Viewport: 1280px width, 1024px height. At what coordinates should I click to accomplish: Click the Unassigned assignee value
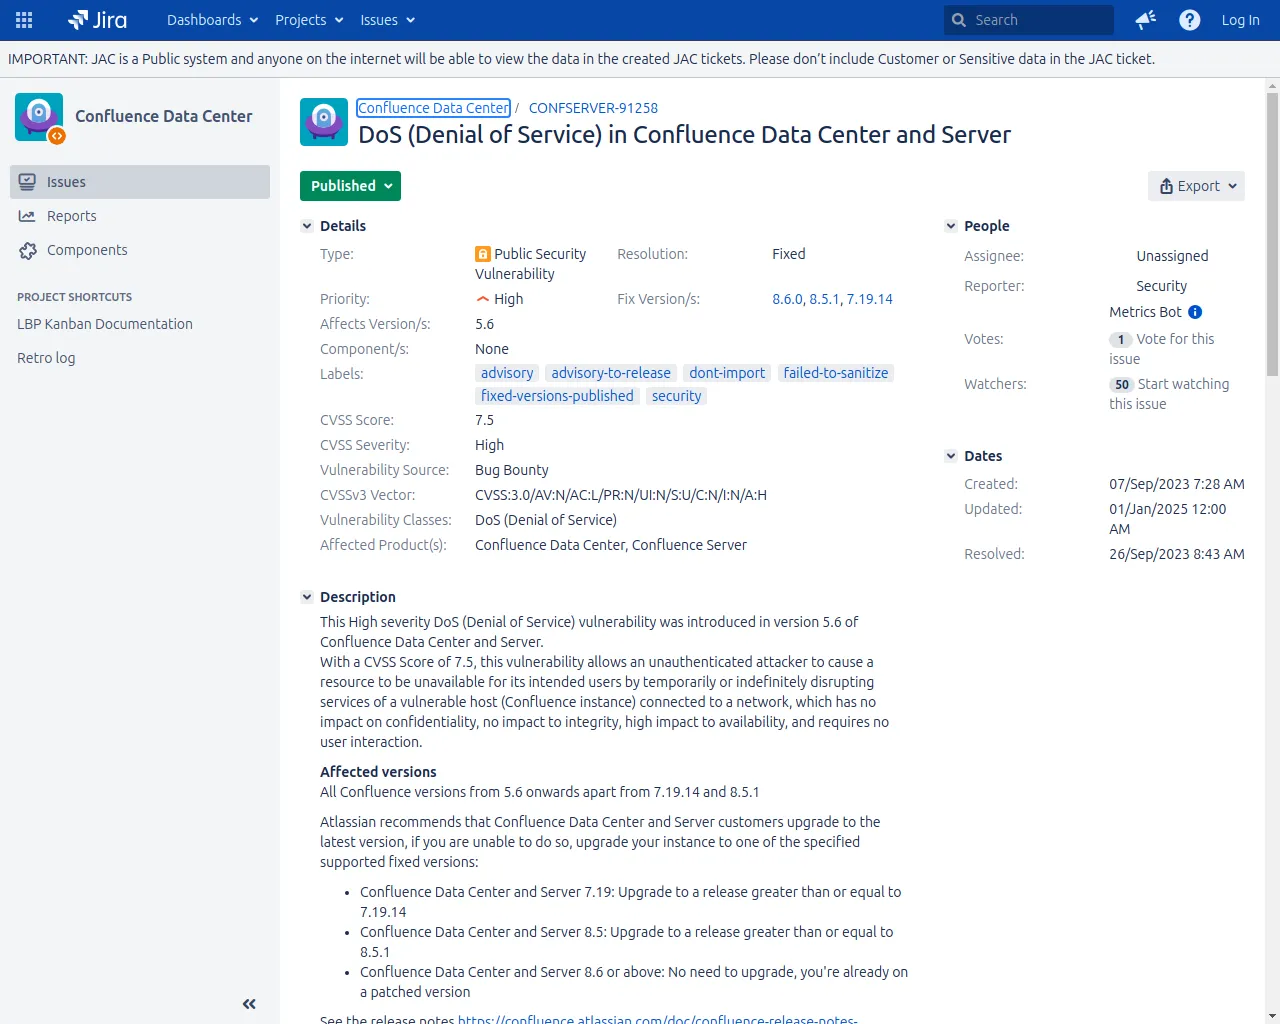1172,256
